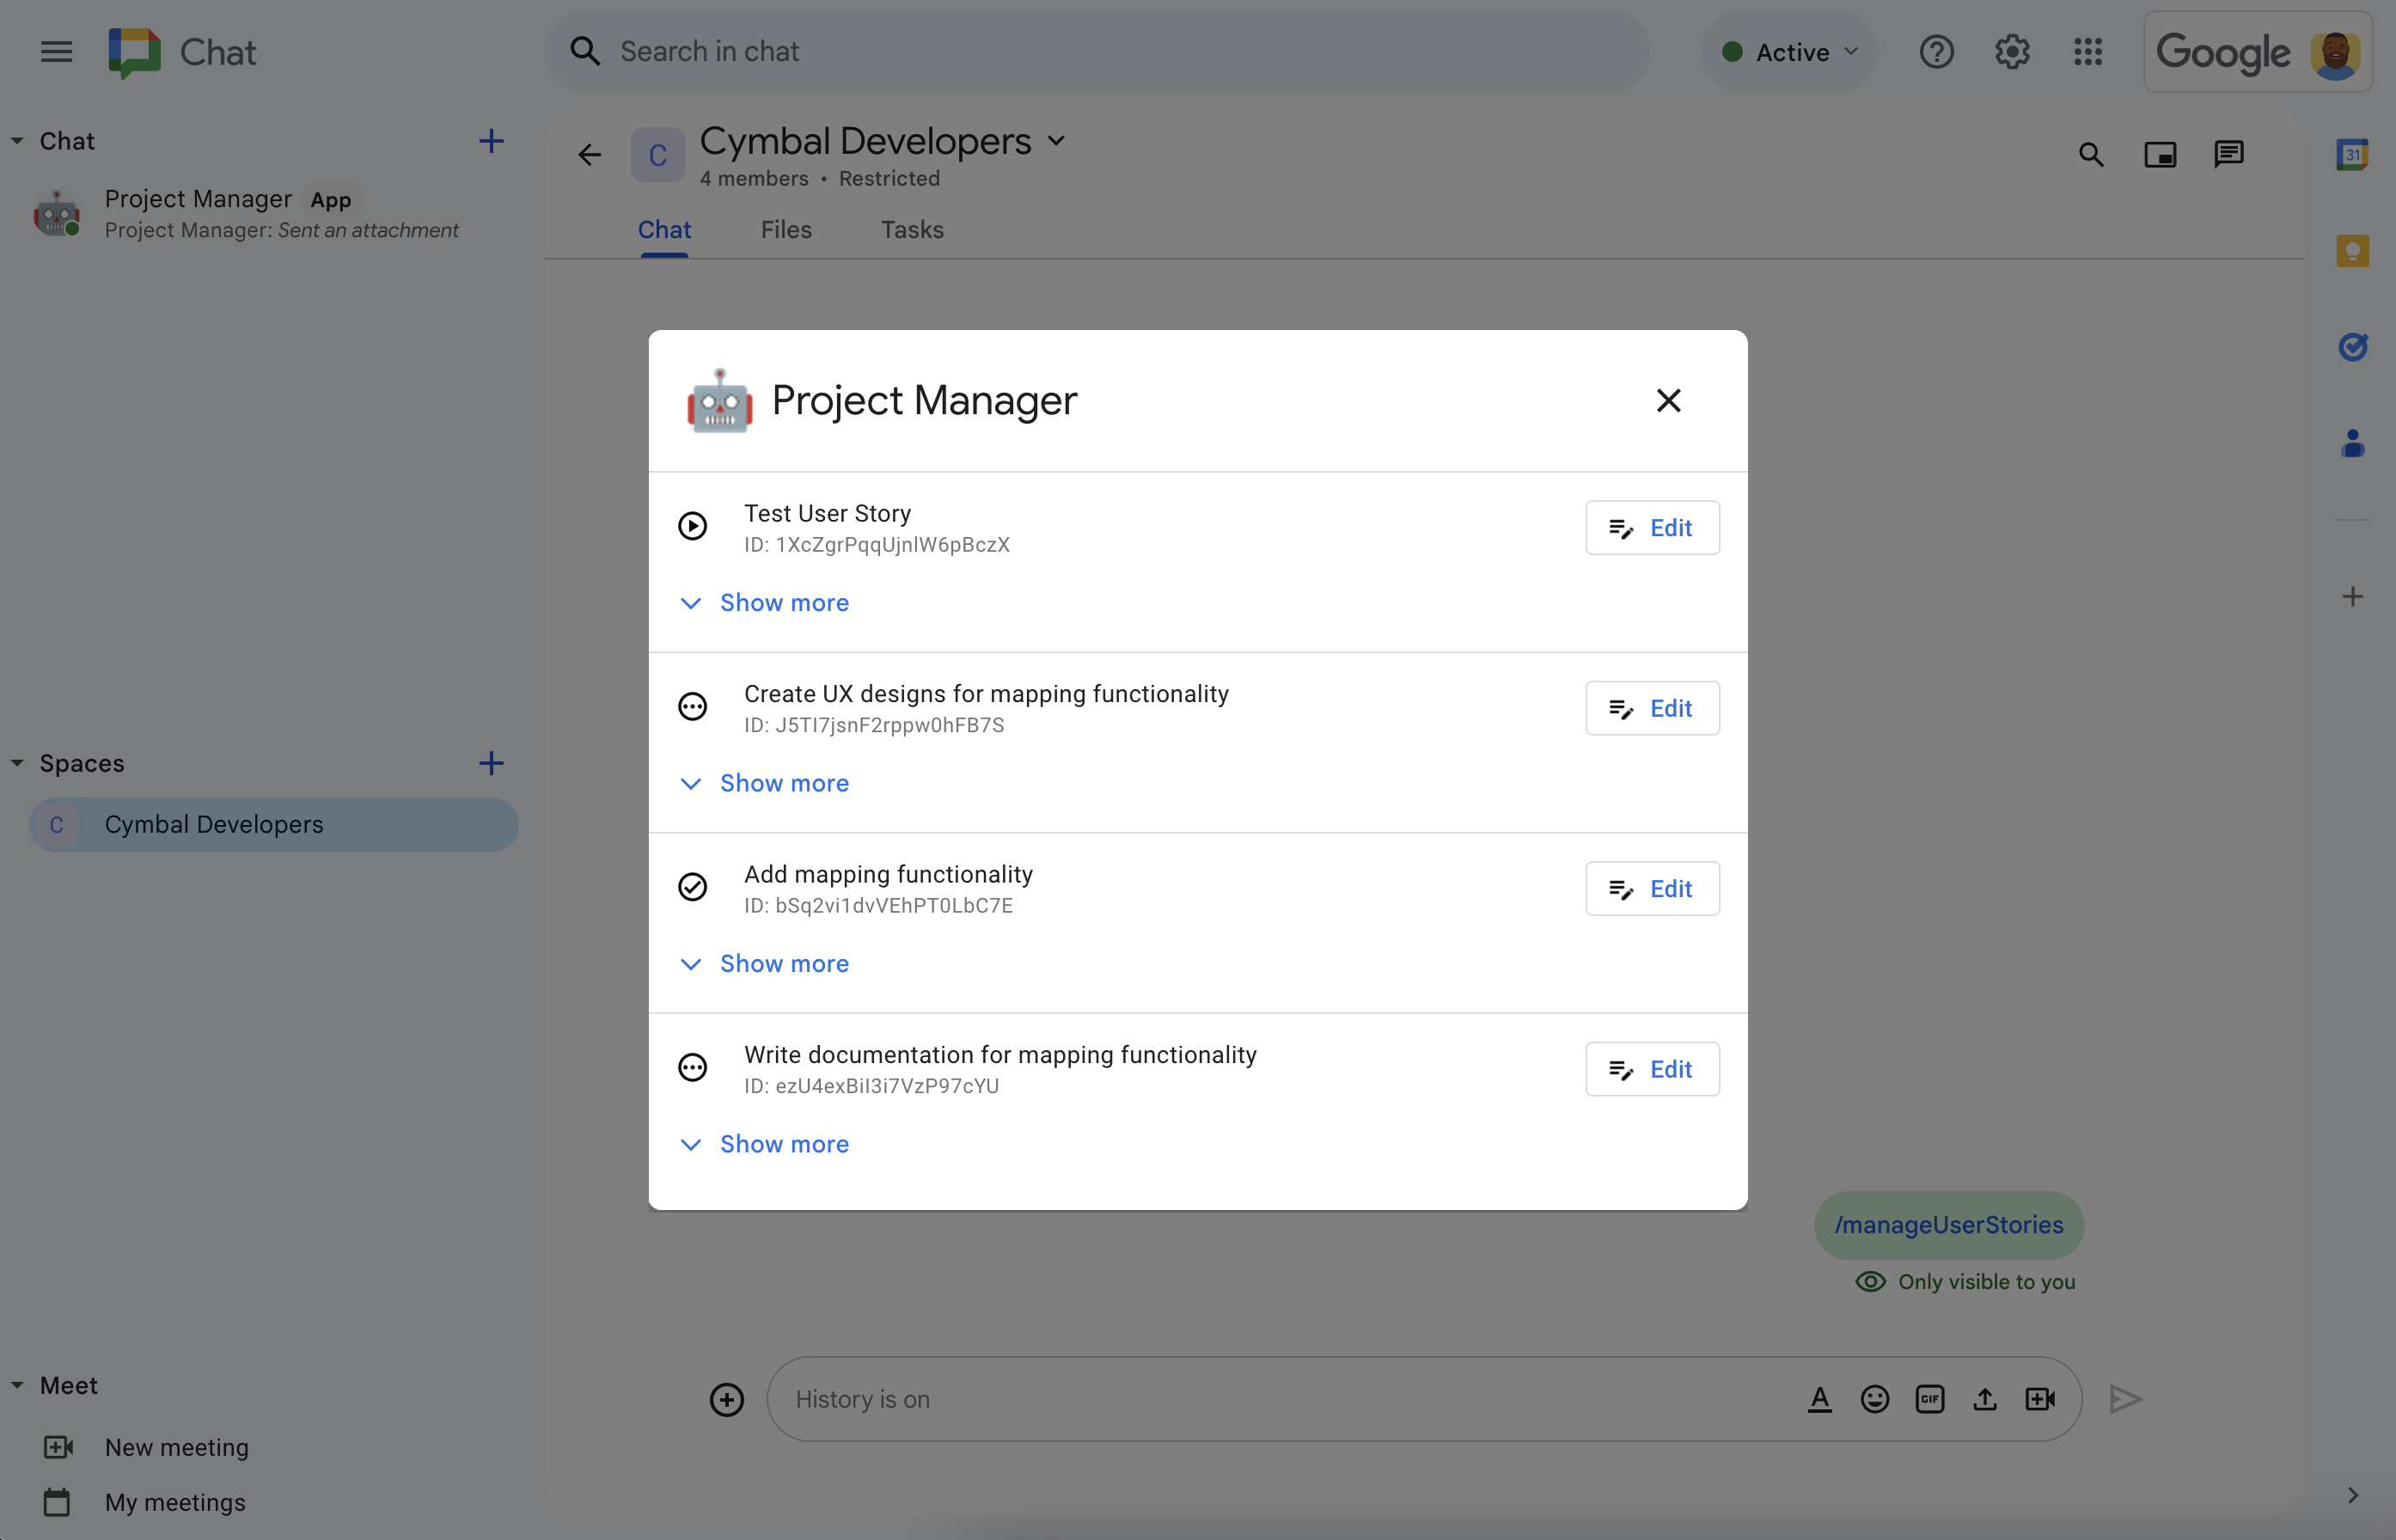Click the video call icon in header
The width and height of the screenshot is (2396, 1540).
[2161, 154]
